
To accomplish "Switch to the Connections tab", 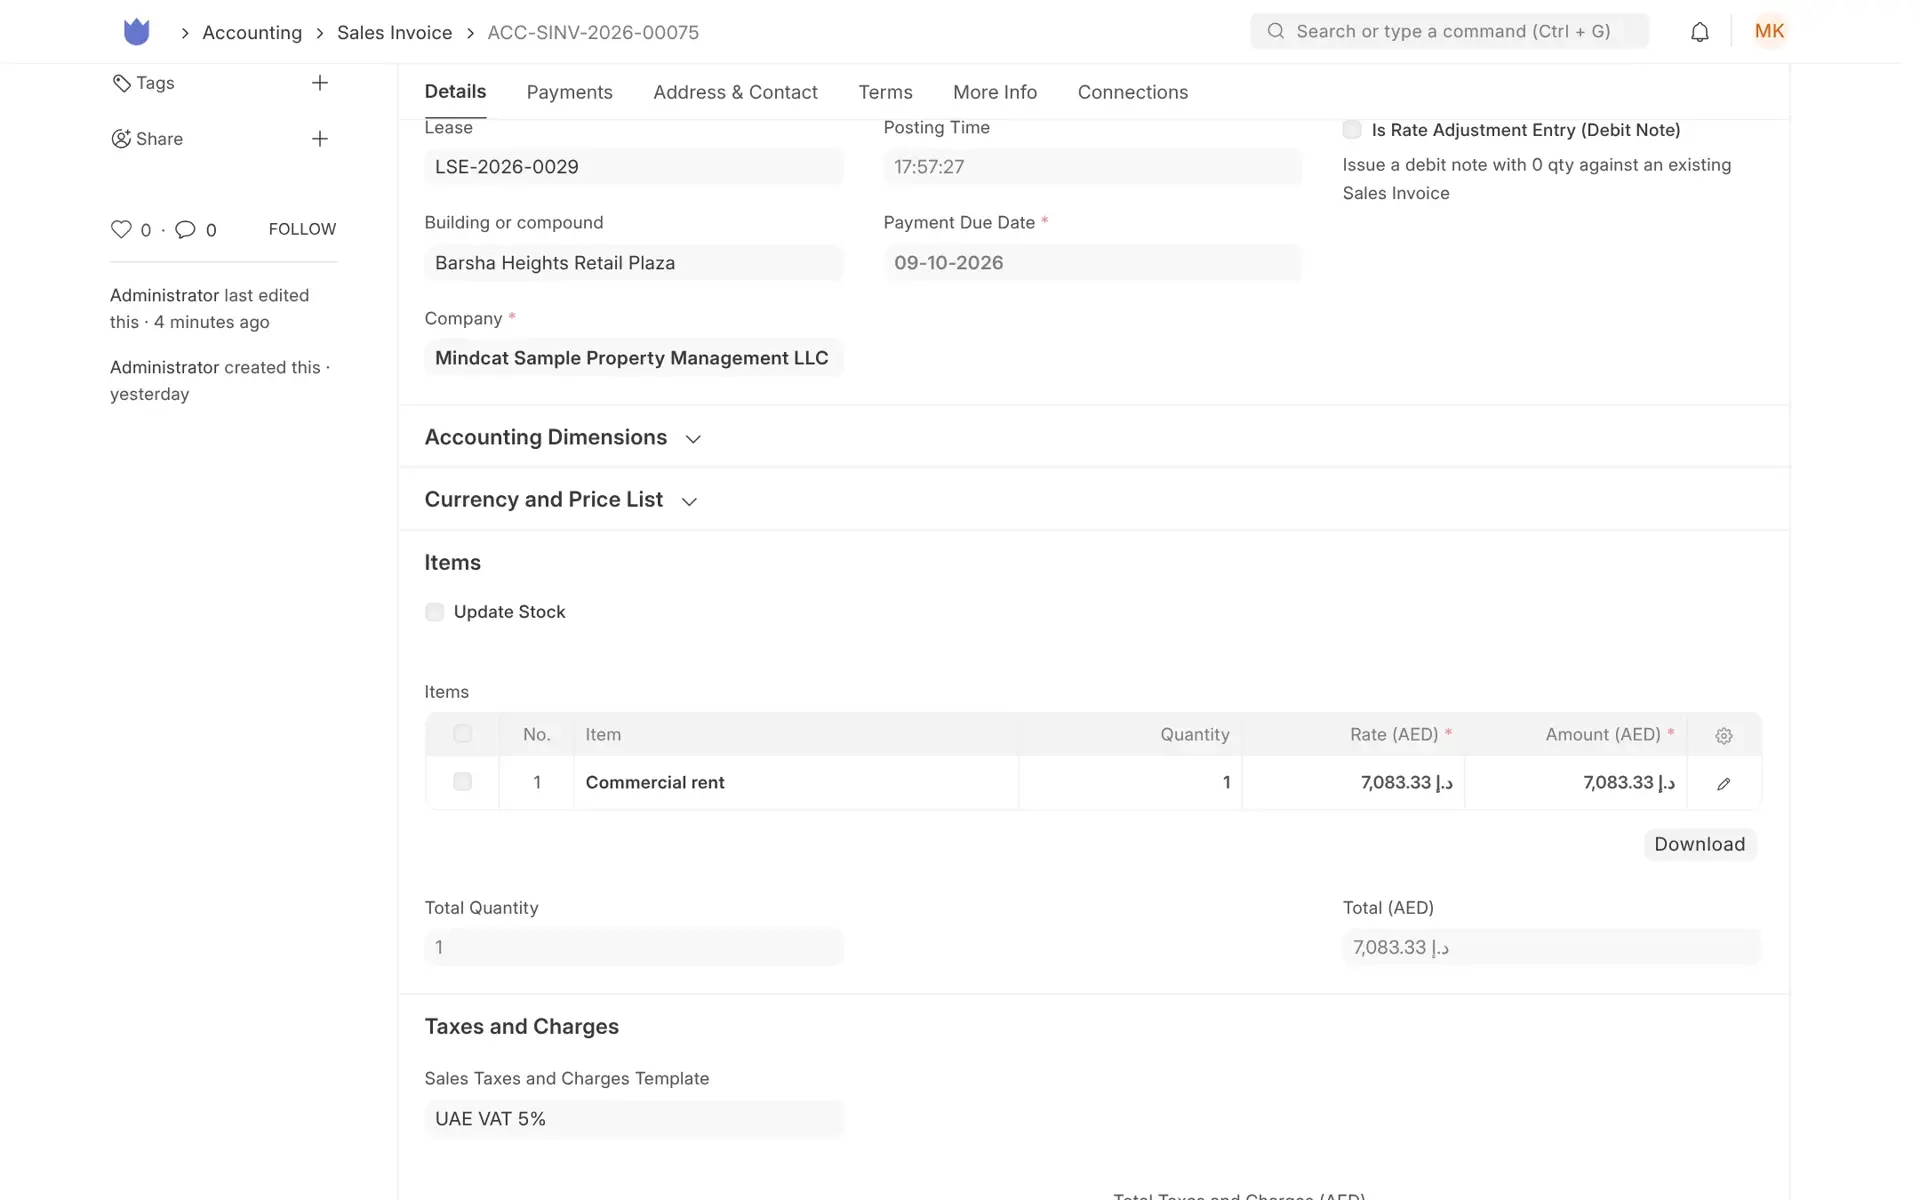I will tap(1133, 92).
